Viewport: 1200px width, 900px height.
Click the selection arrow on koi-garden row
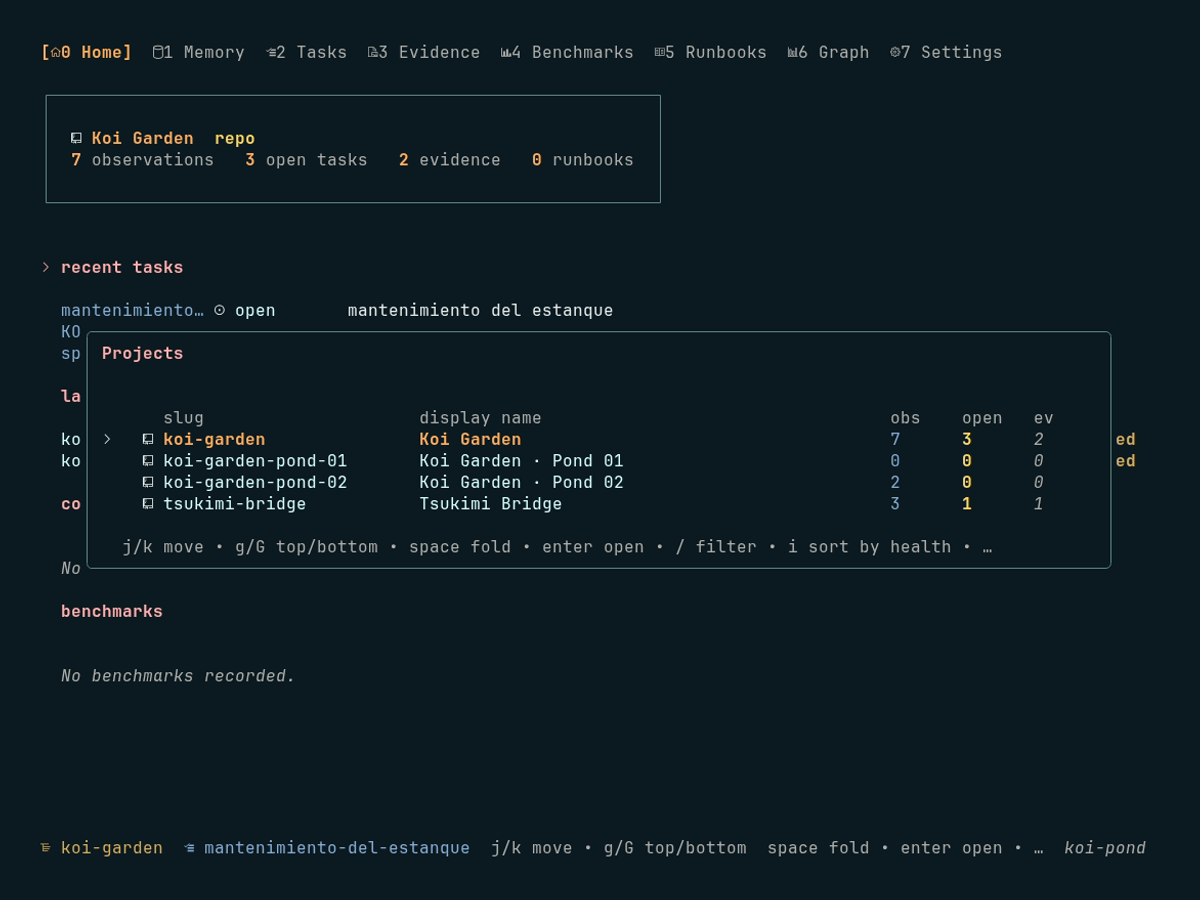[x=107, y=439]
